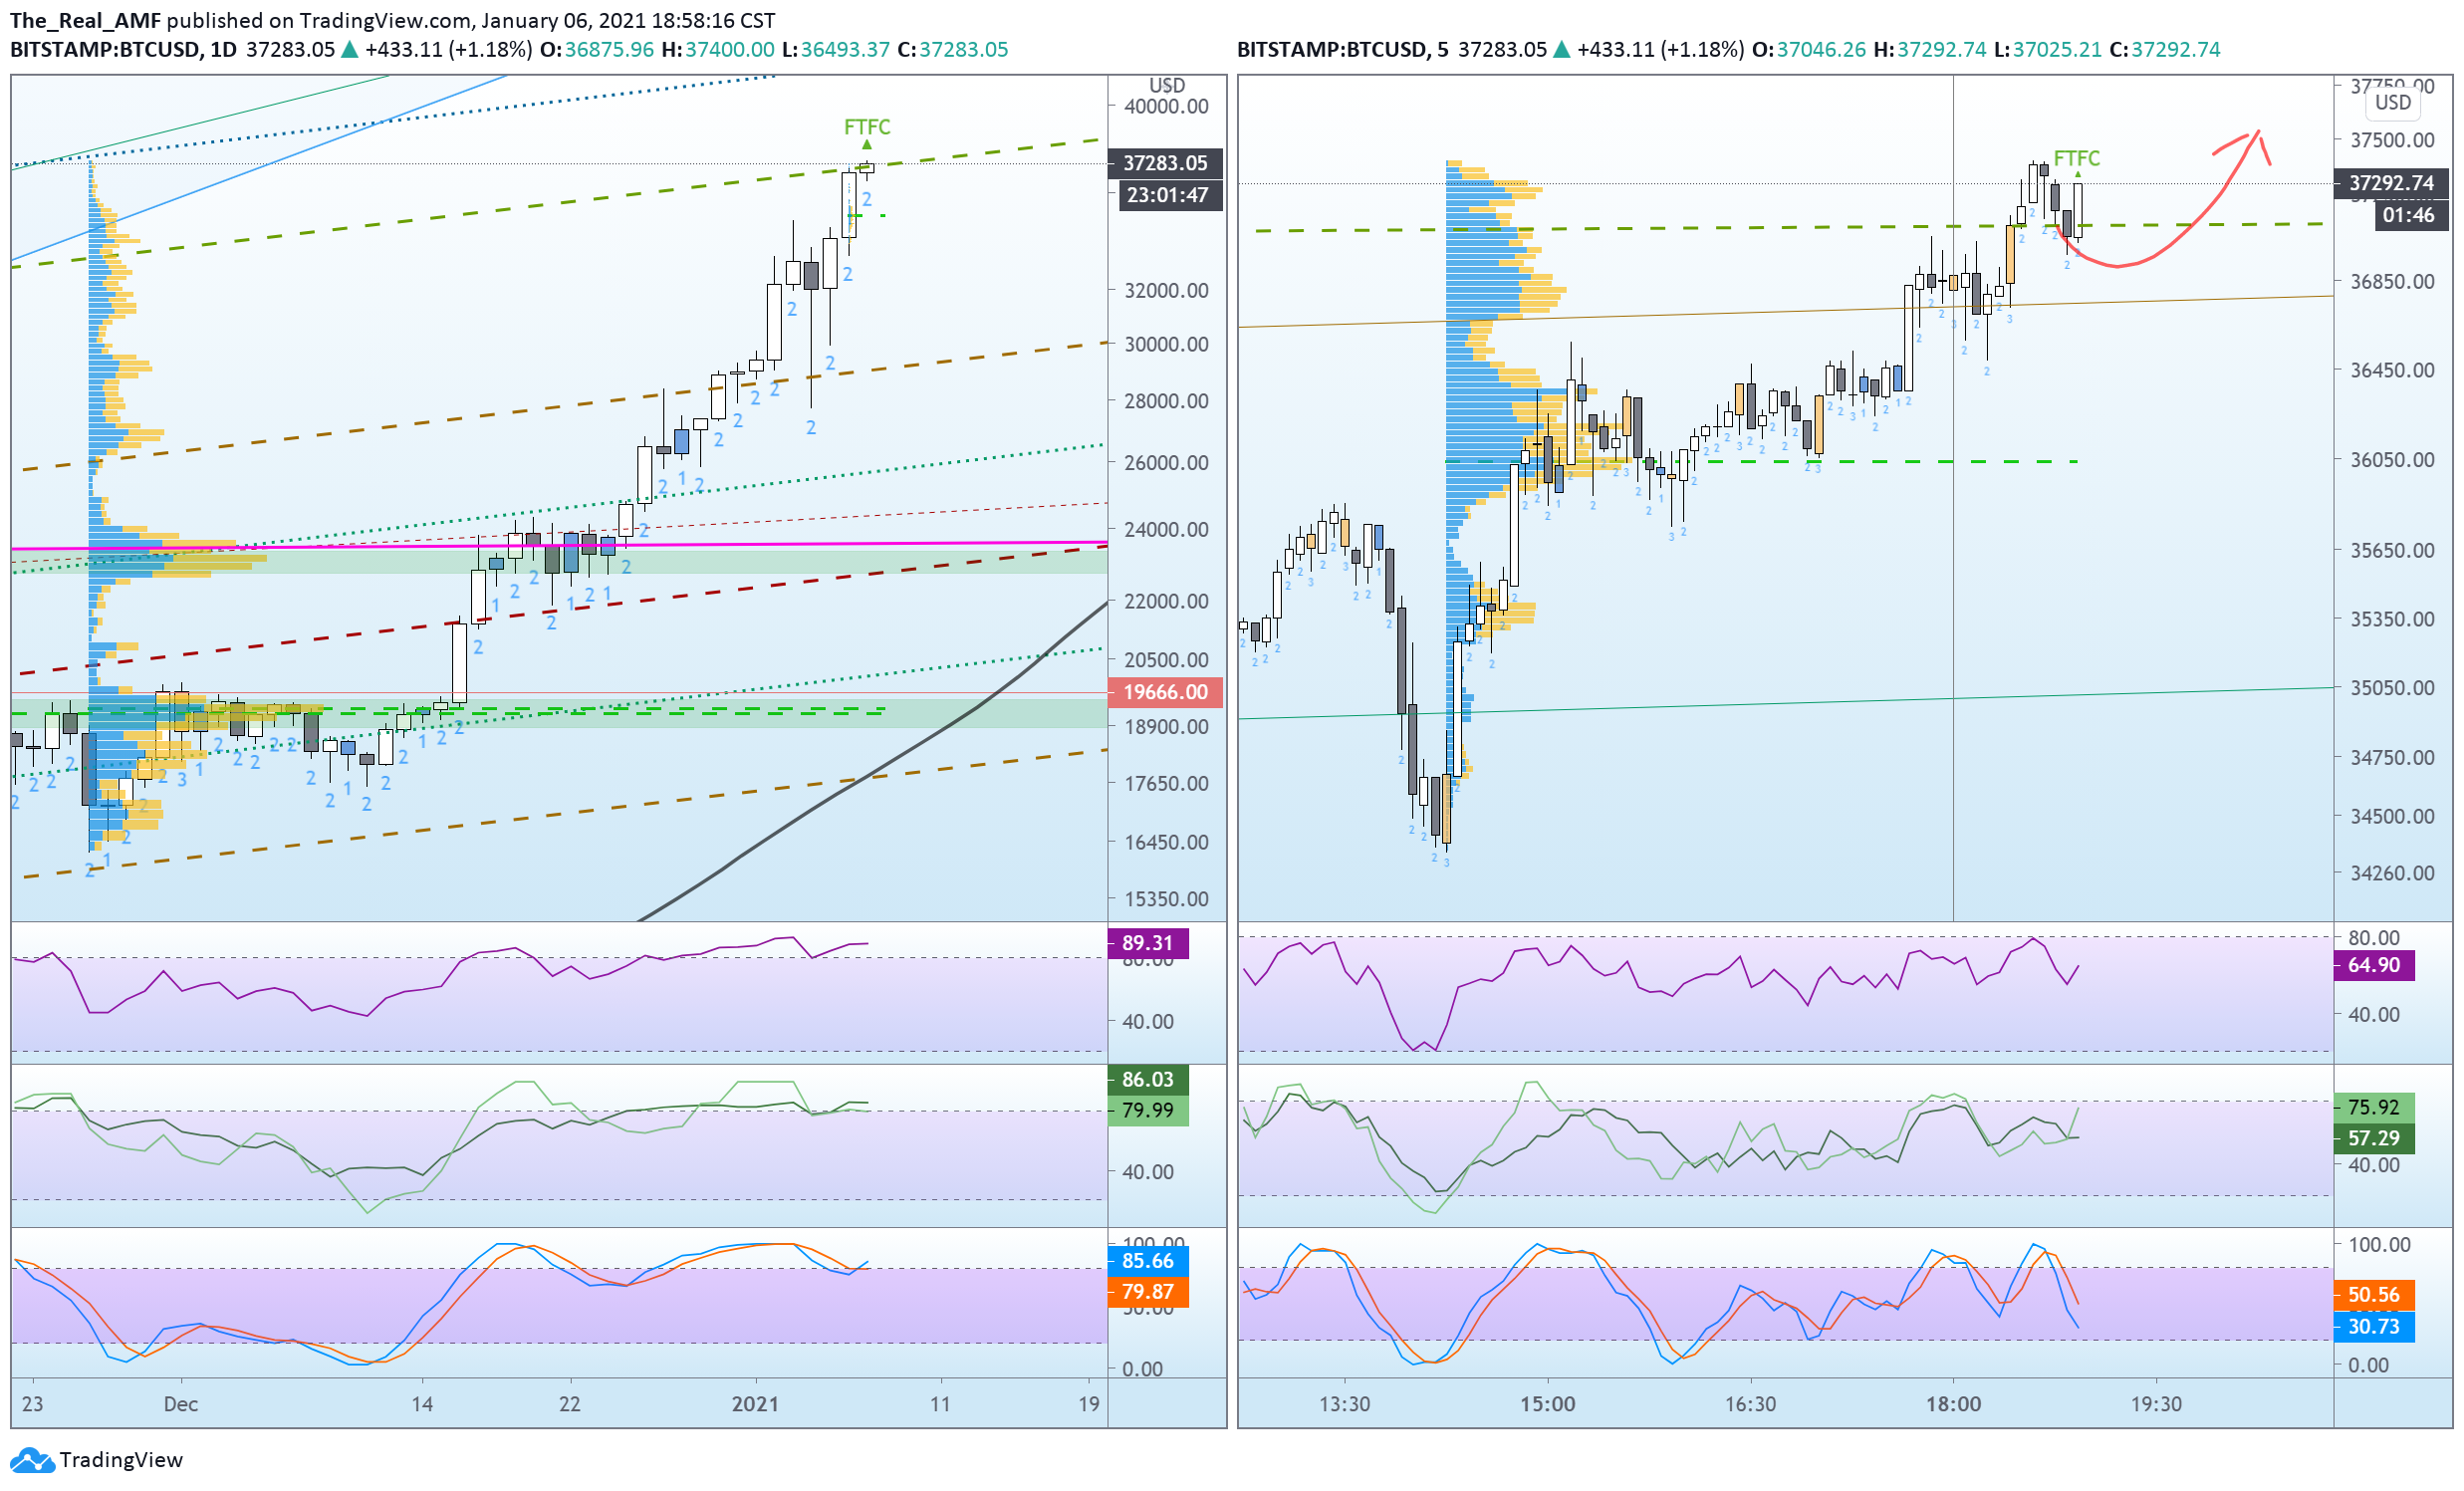Click the 01:46 countdown on the right chart
2464x1491 pixels.
[x=2410, y=215]
